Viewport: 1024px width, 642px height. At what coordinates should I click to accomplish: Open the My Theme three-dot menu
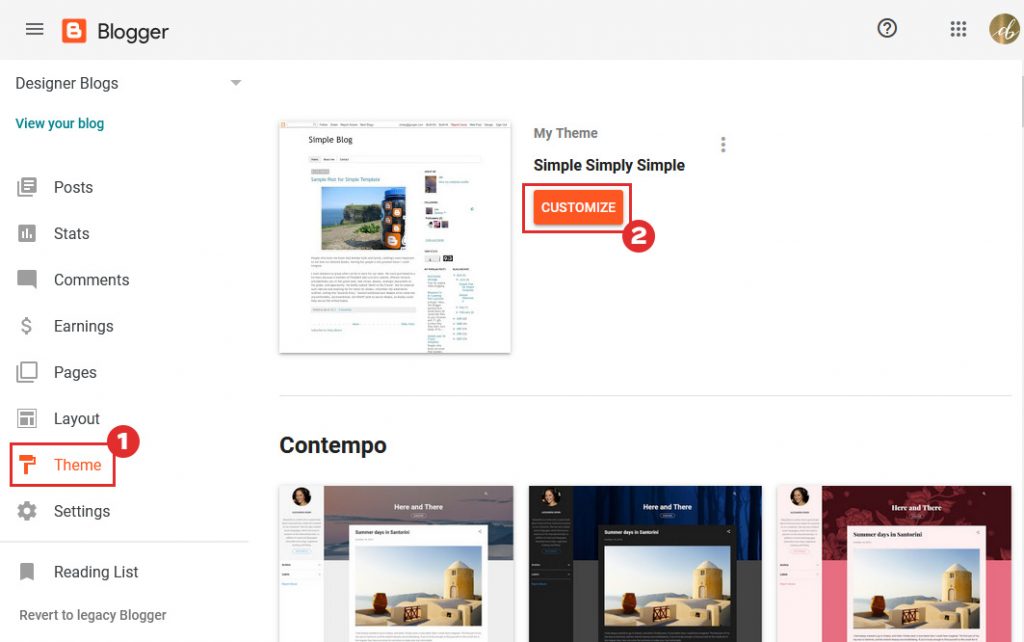click(x=723, y=144)
